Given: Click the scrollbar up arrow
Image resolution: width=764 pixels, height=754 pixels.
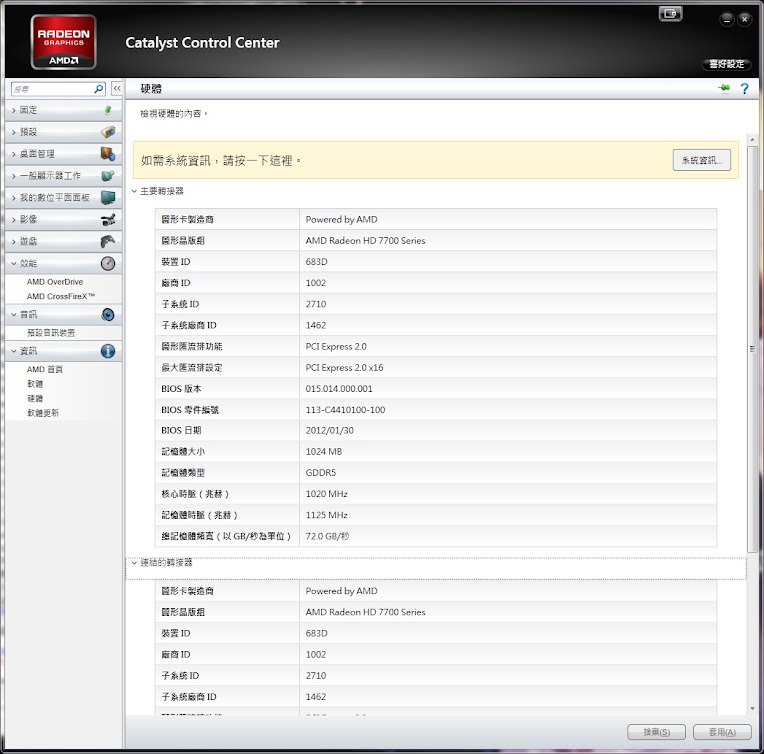Looking at the screenshot, I should click(x=752, y=139).
